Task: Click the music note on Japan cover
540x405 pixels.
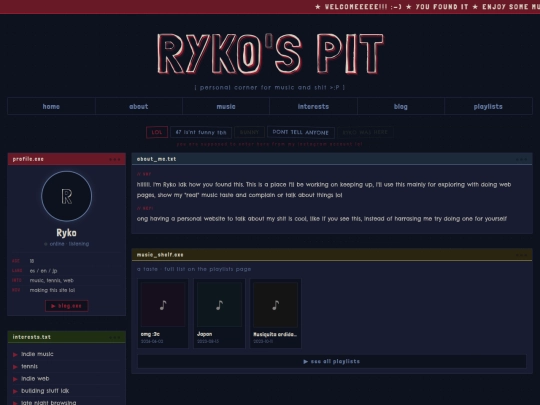Action: [x=219, y=305]
